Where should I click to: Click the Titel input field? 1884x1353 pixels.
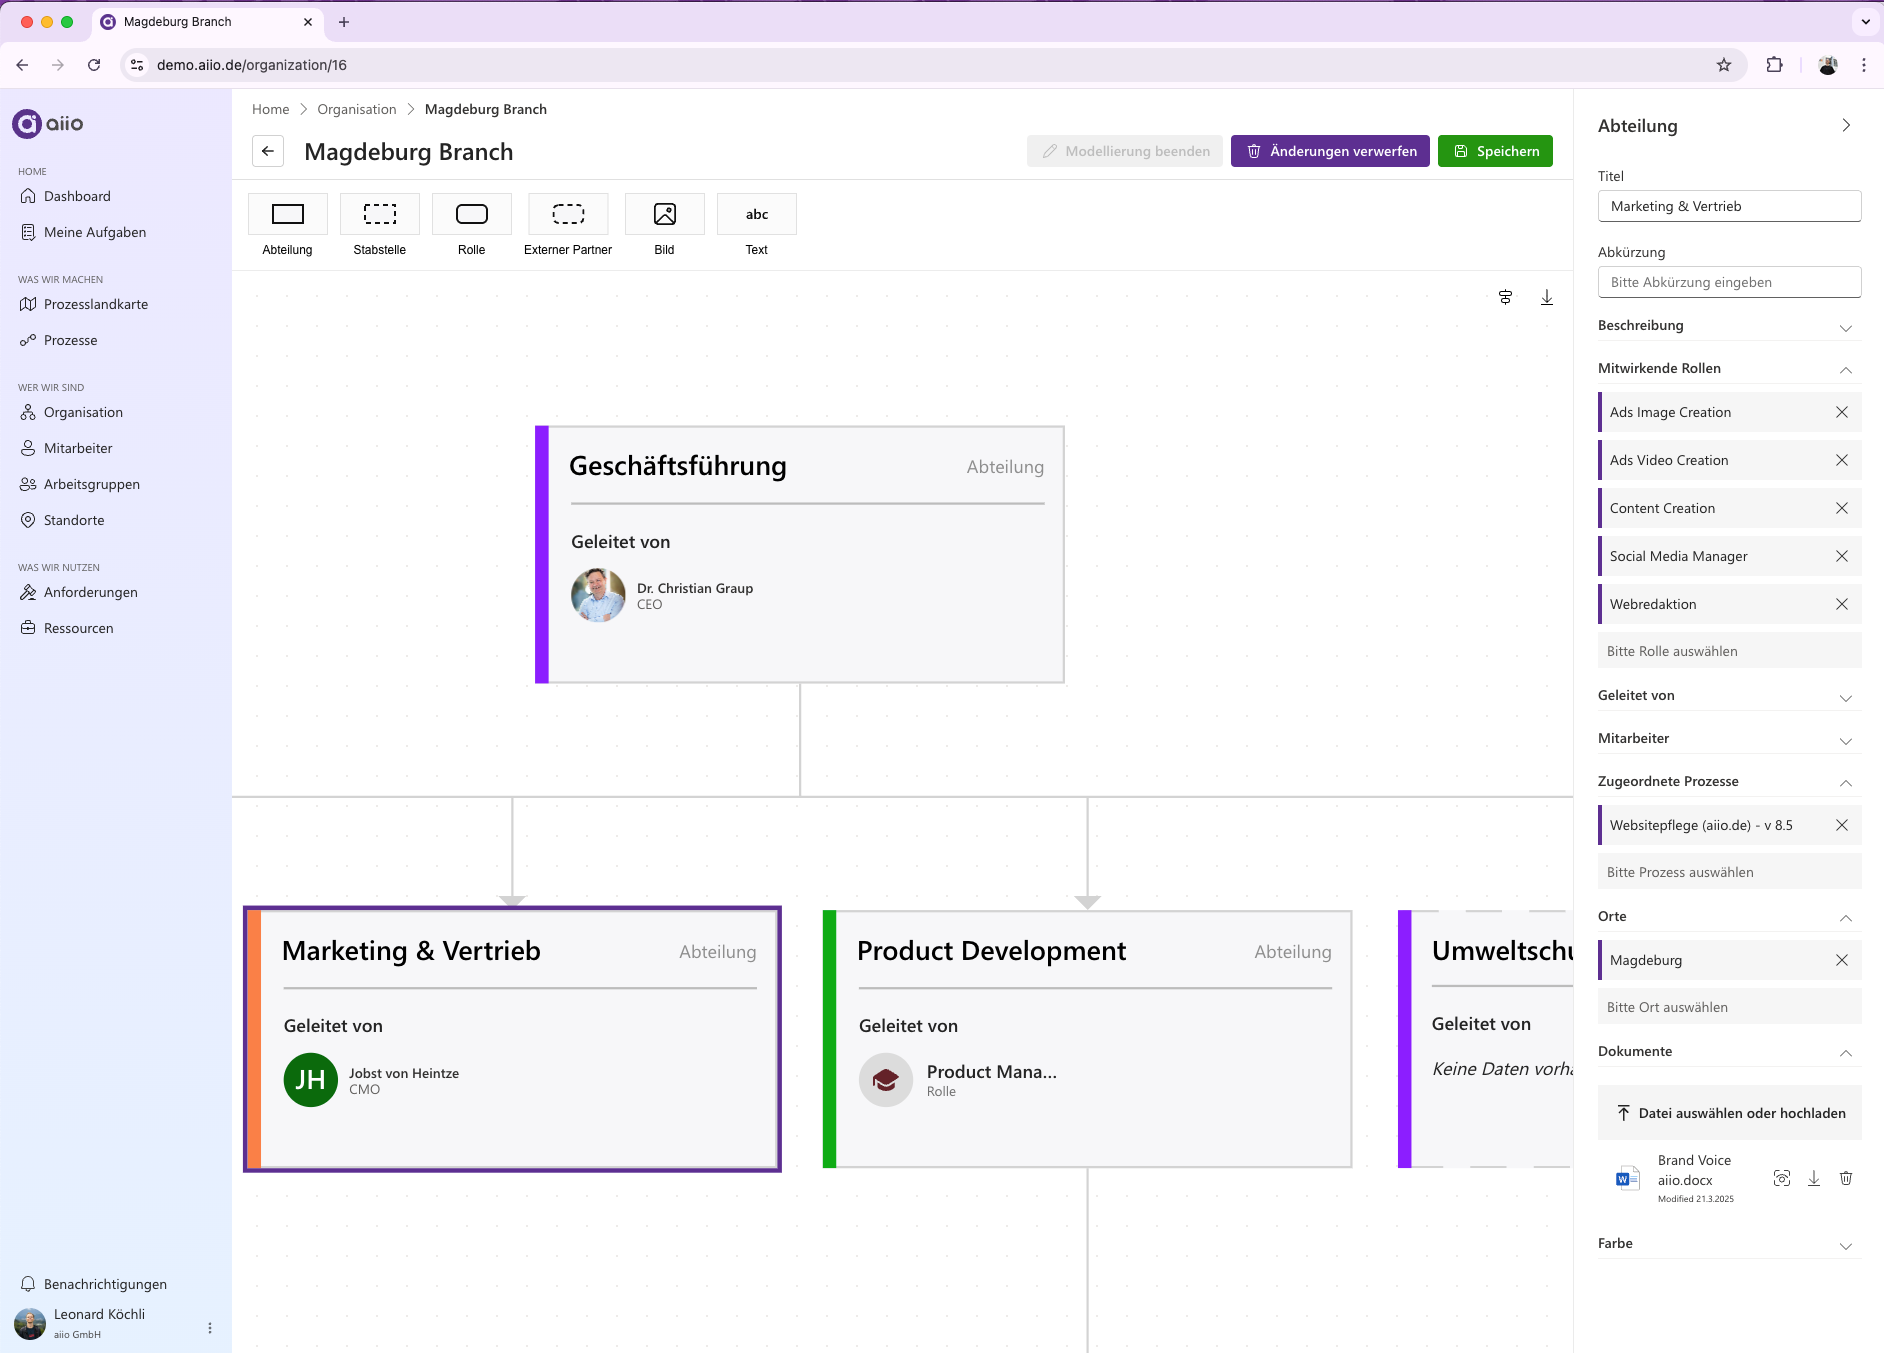pos(1729,206)
